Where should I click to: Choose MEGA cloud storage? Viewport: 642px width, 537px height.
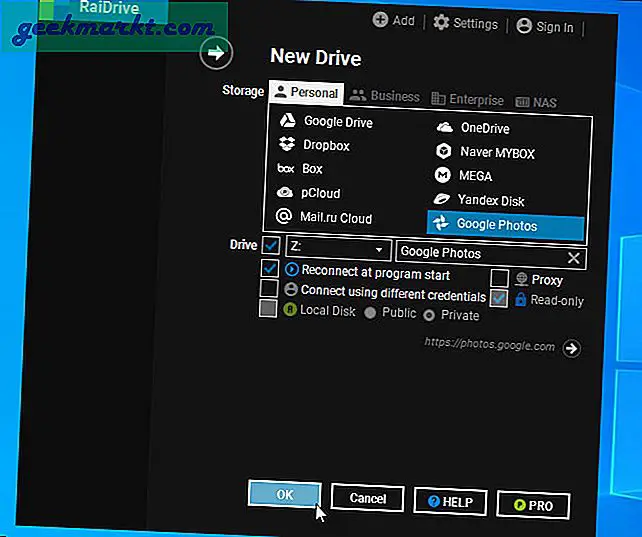475,176
